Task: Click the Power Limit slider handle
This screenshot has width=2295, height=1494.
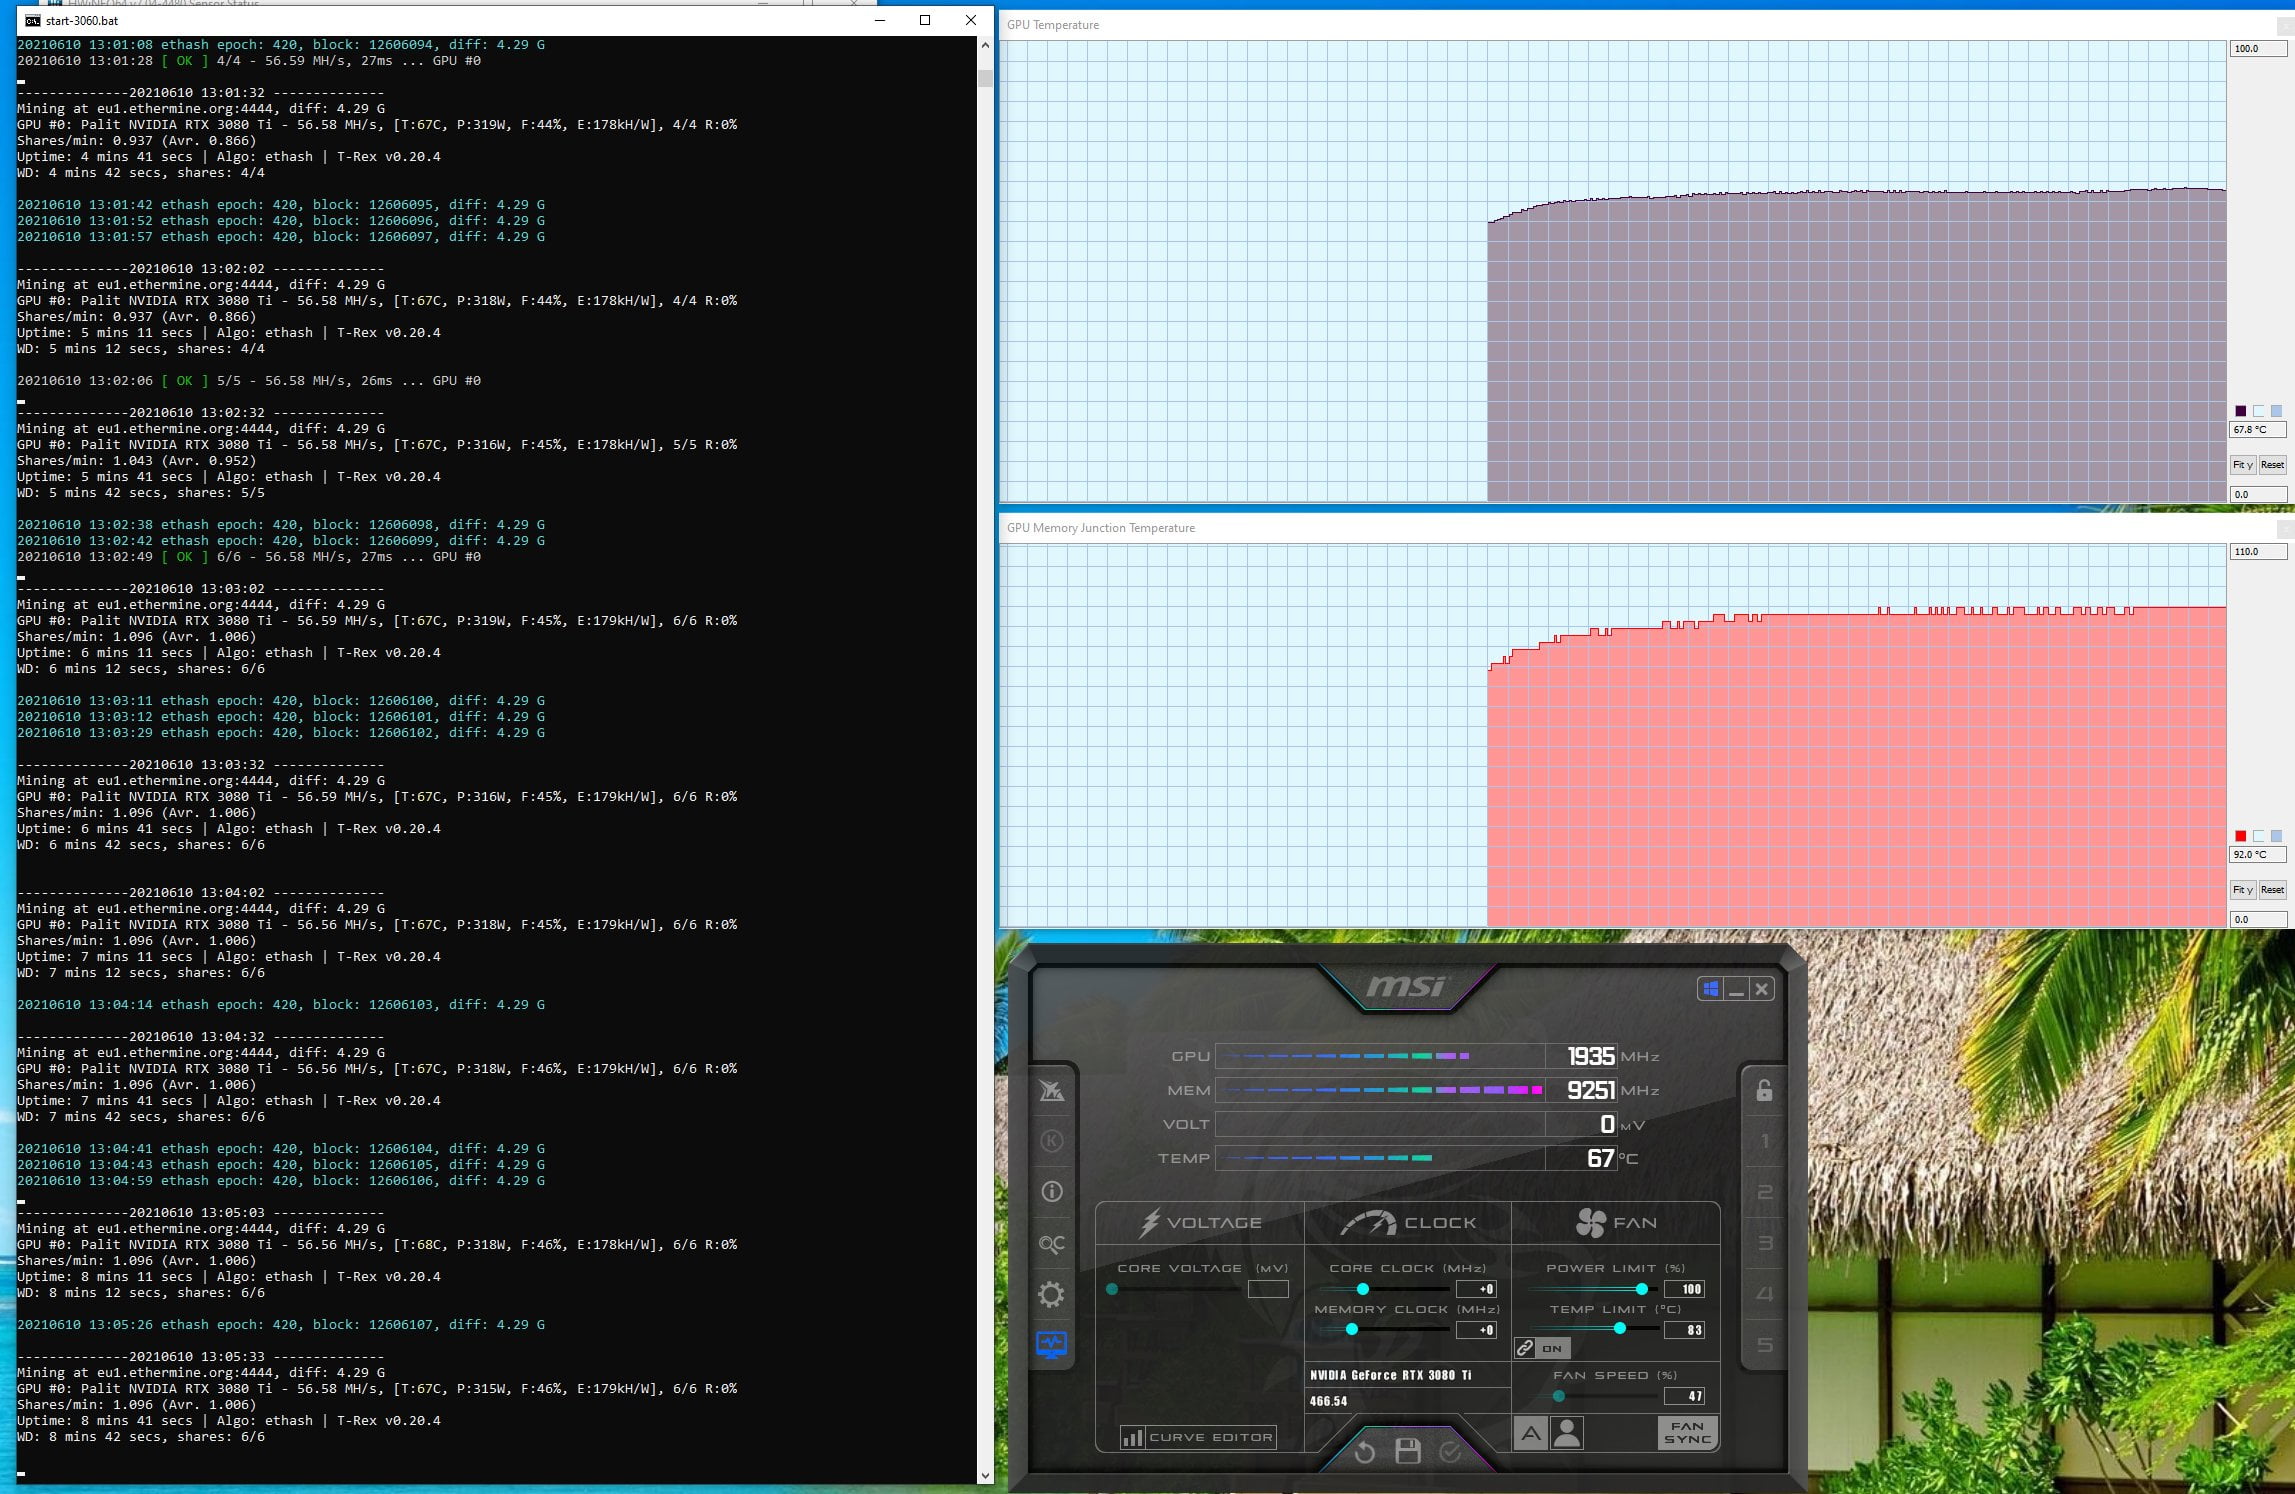Action: point(1641,1289)
